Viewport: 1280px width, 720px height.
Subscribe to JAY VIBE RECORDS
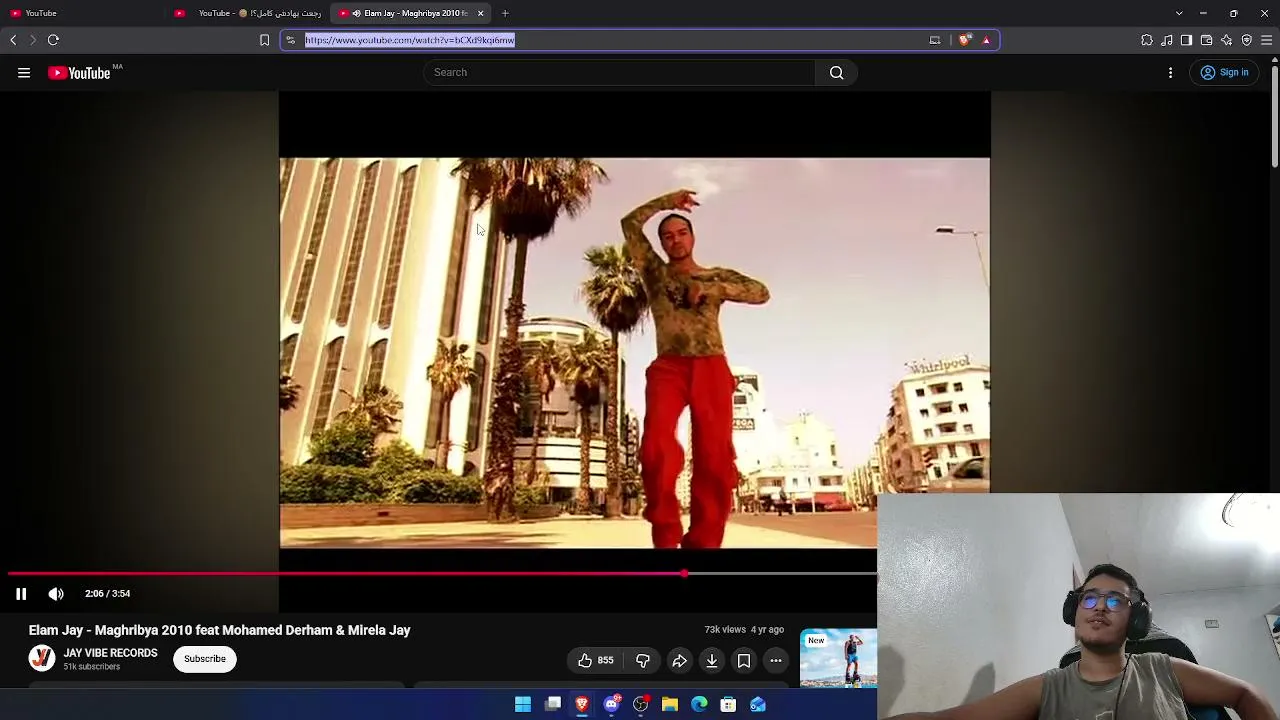pos(205,659)
